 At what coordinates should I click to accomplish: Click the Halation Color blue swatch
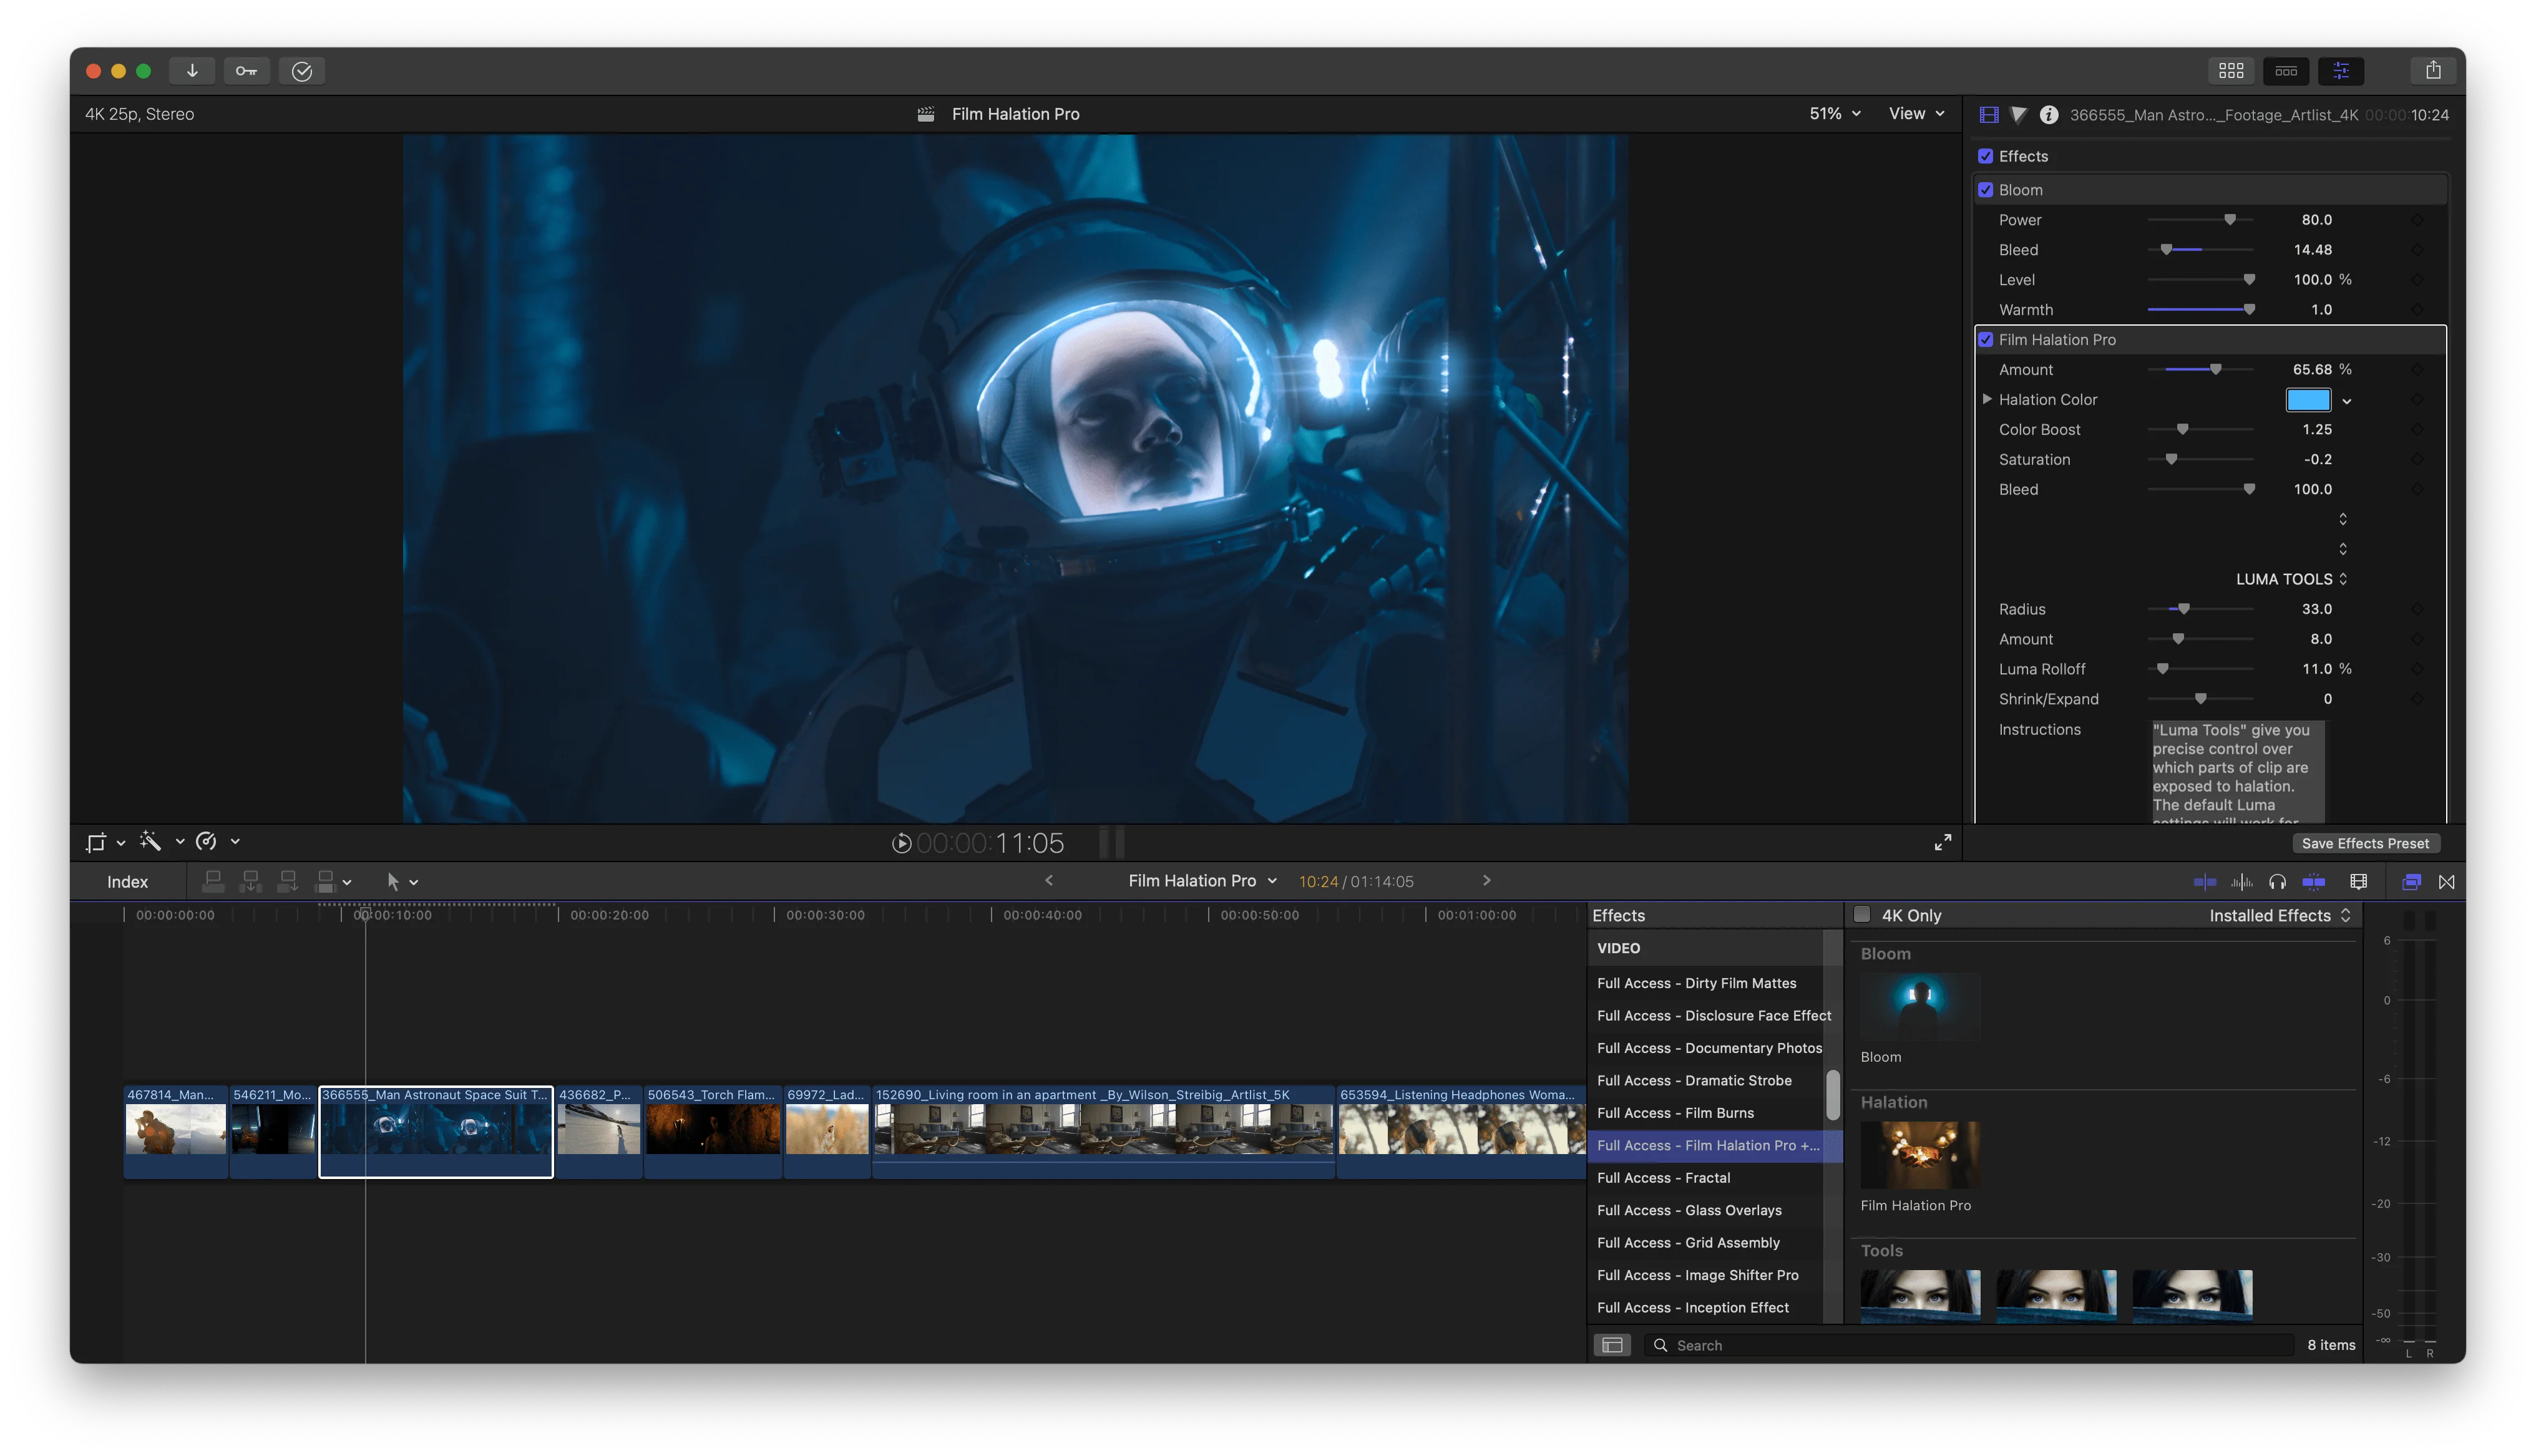[2307, 400]
